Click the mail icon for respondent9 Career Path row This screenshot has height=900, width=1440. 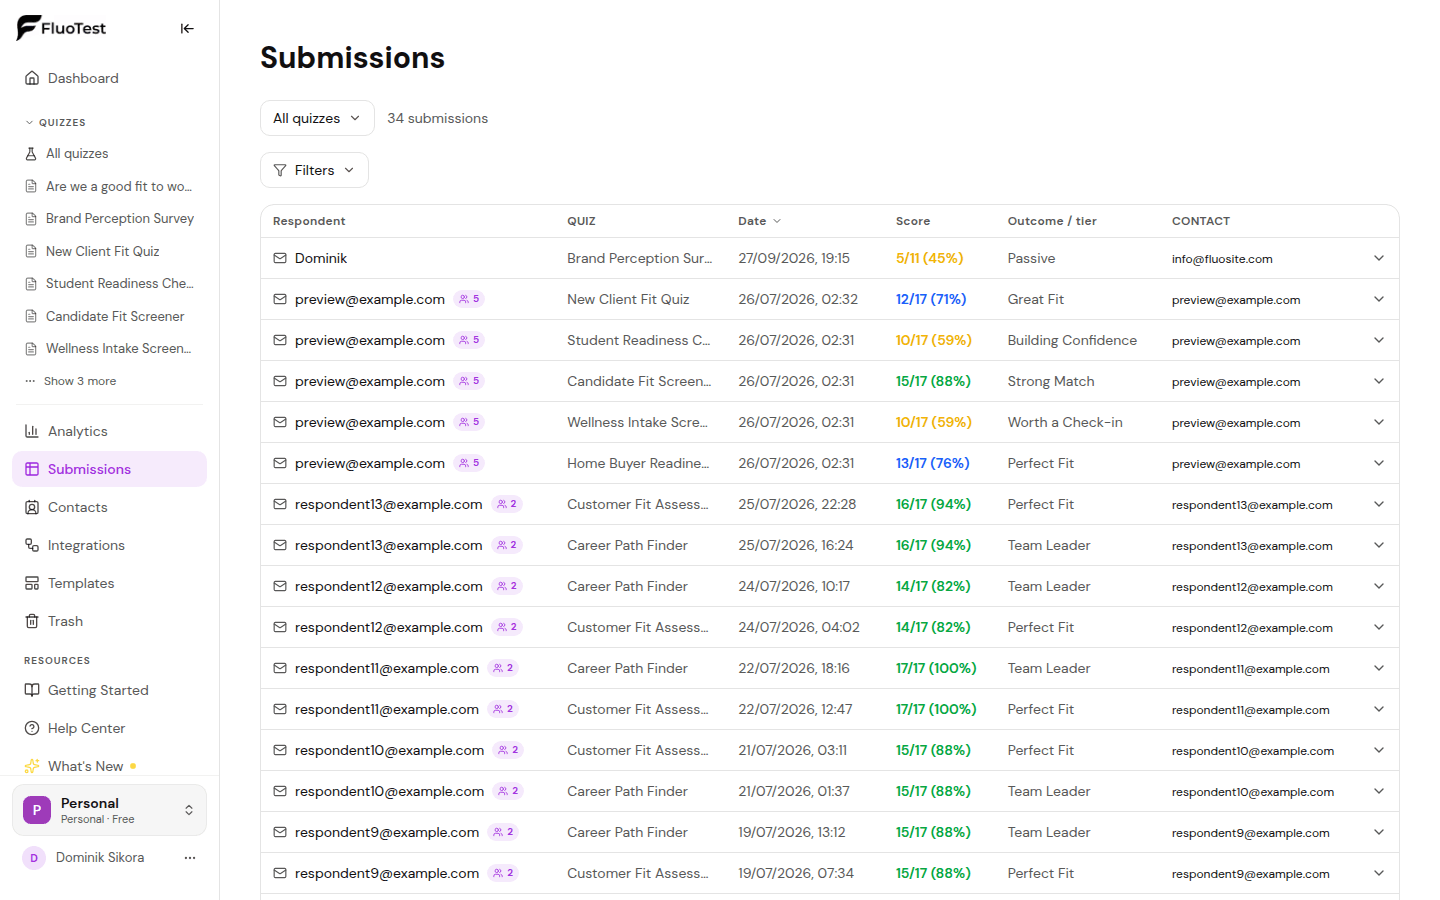pyautogui.click(x=280, y=832)
